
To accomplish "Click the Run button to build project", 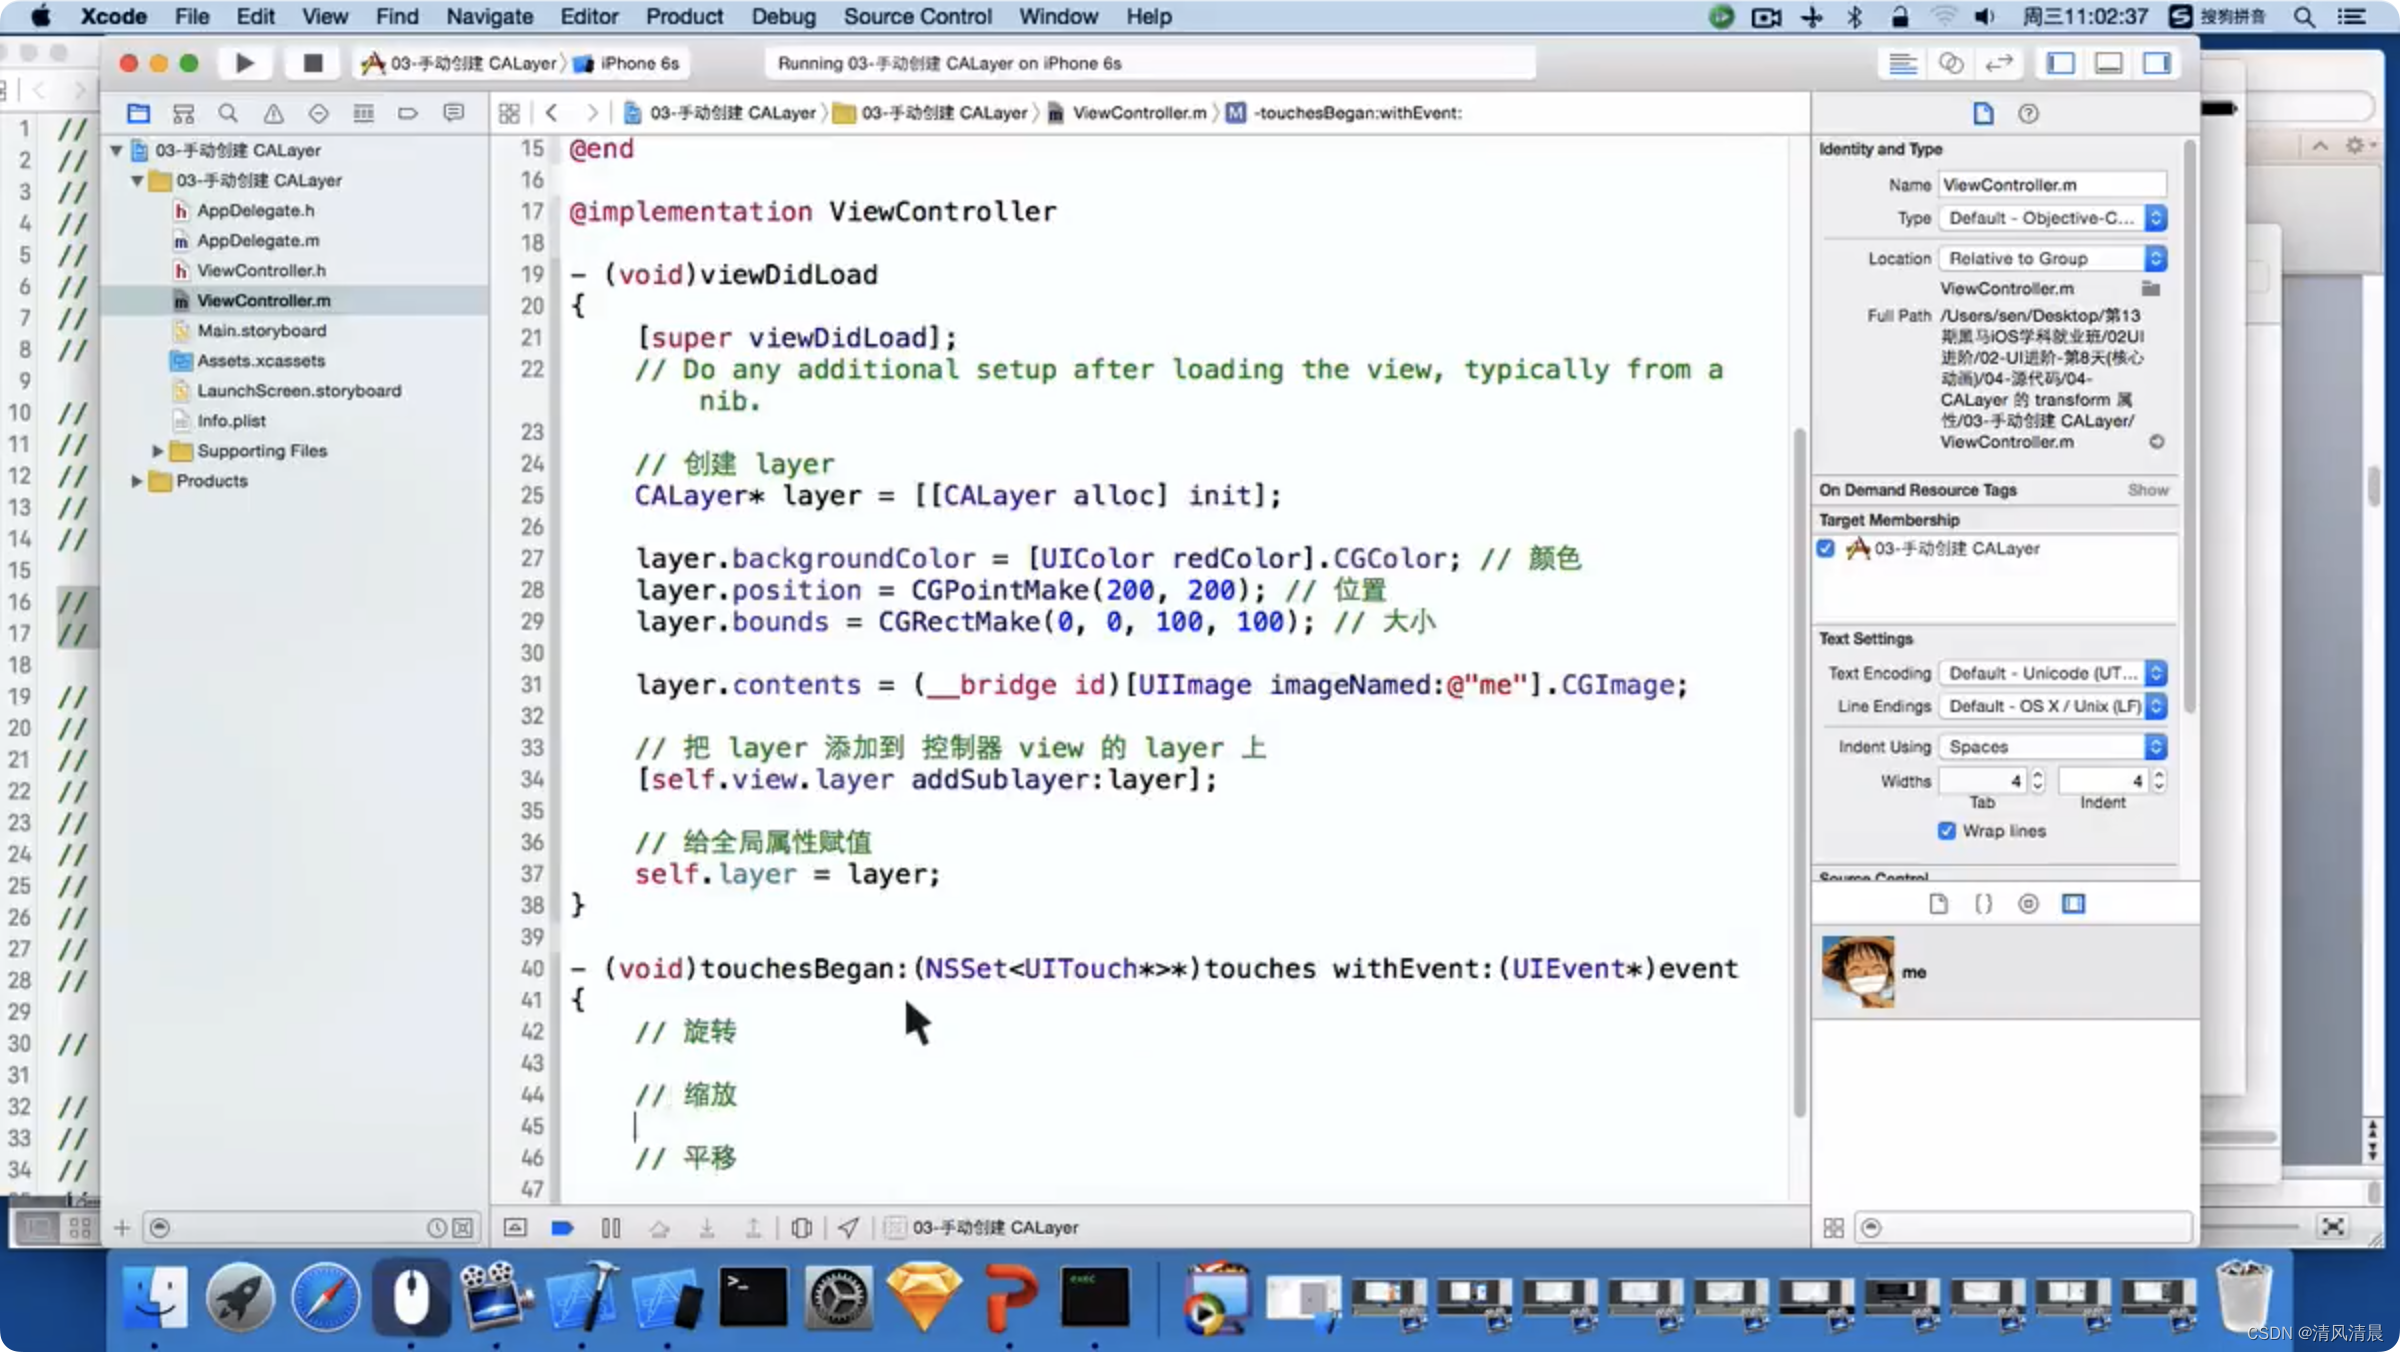I will (x=242, y=63).
